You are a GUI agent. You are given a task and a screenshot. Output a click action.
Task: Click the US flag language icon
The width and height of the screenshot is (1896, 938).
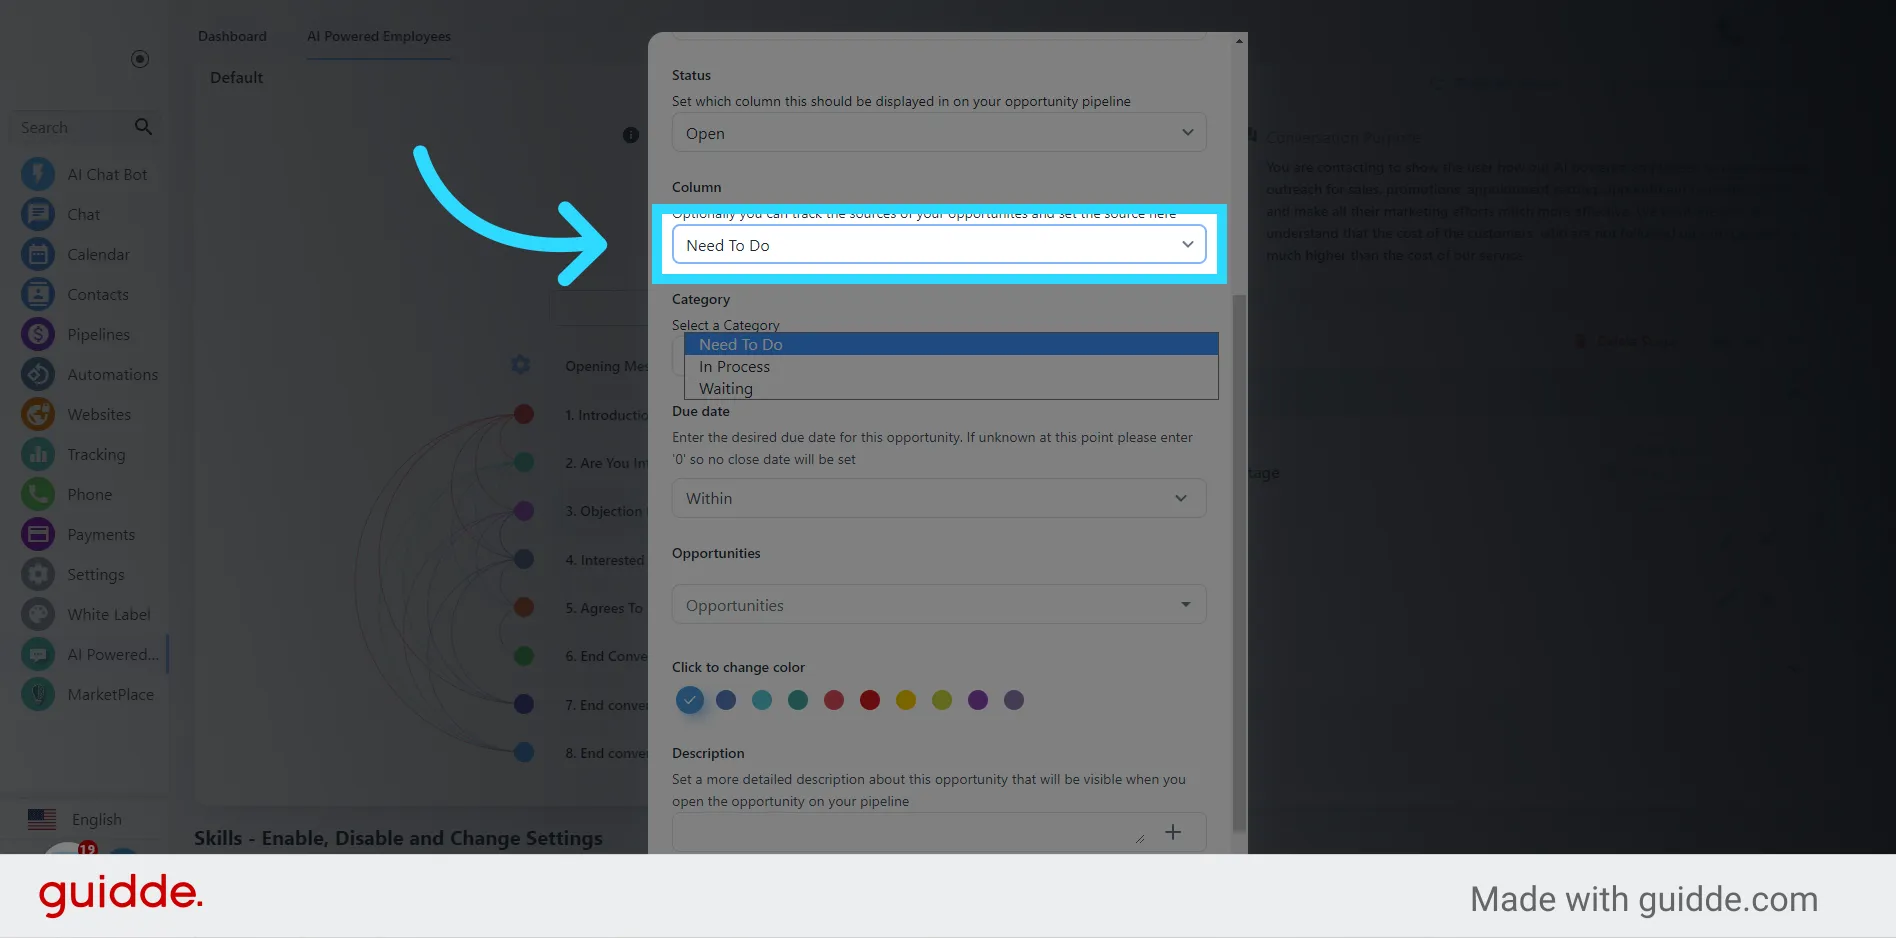(42, 819)
